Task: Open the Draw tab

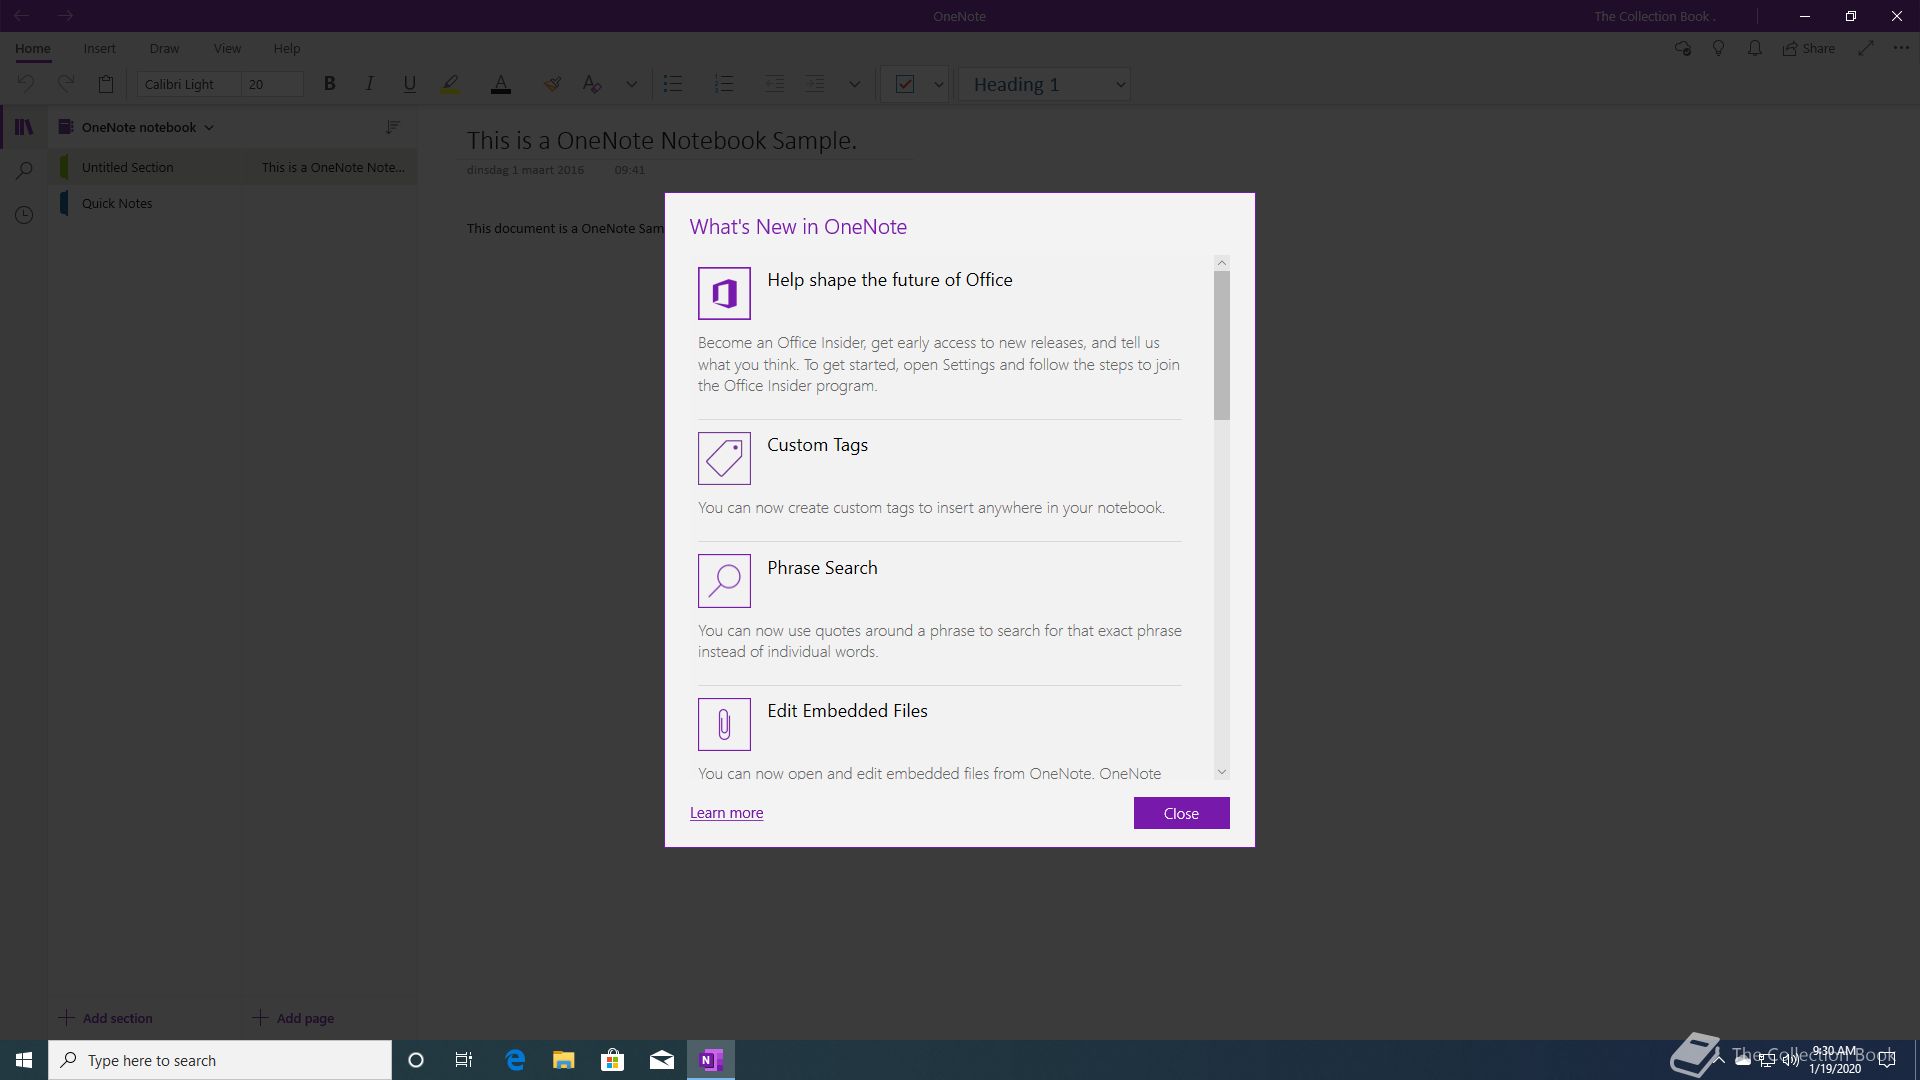Action: click(x=164, y=48)
